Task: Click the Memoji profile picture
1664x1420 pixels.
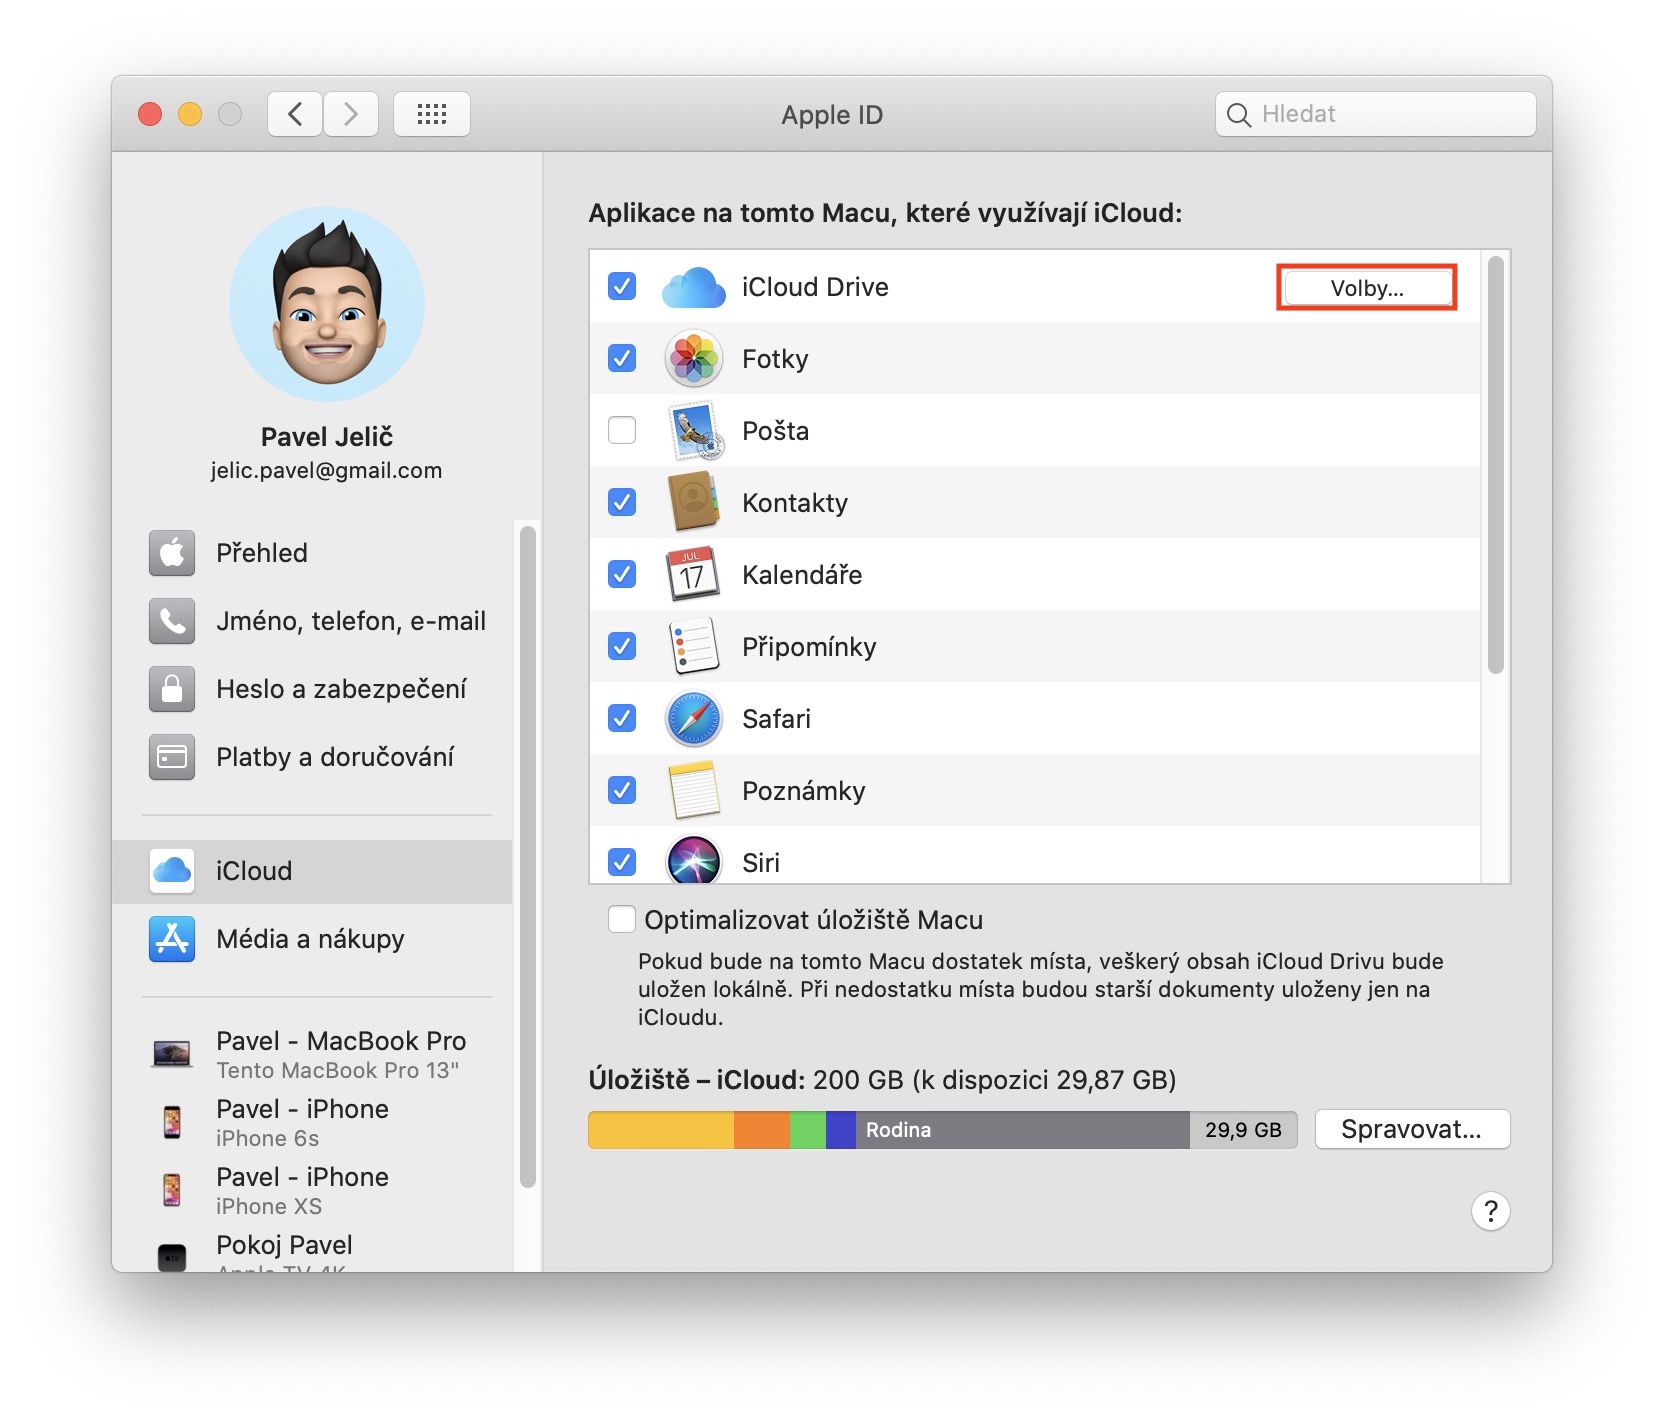Action: pos(327,304)
